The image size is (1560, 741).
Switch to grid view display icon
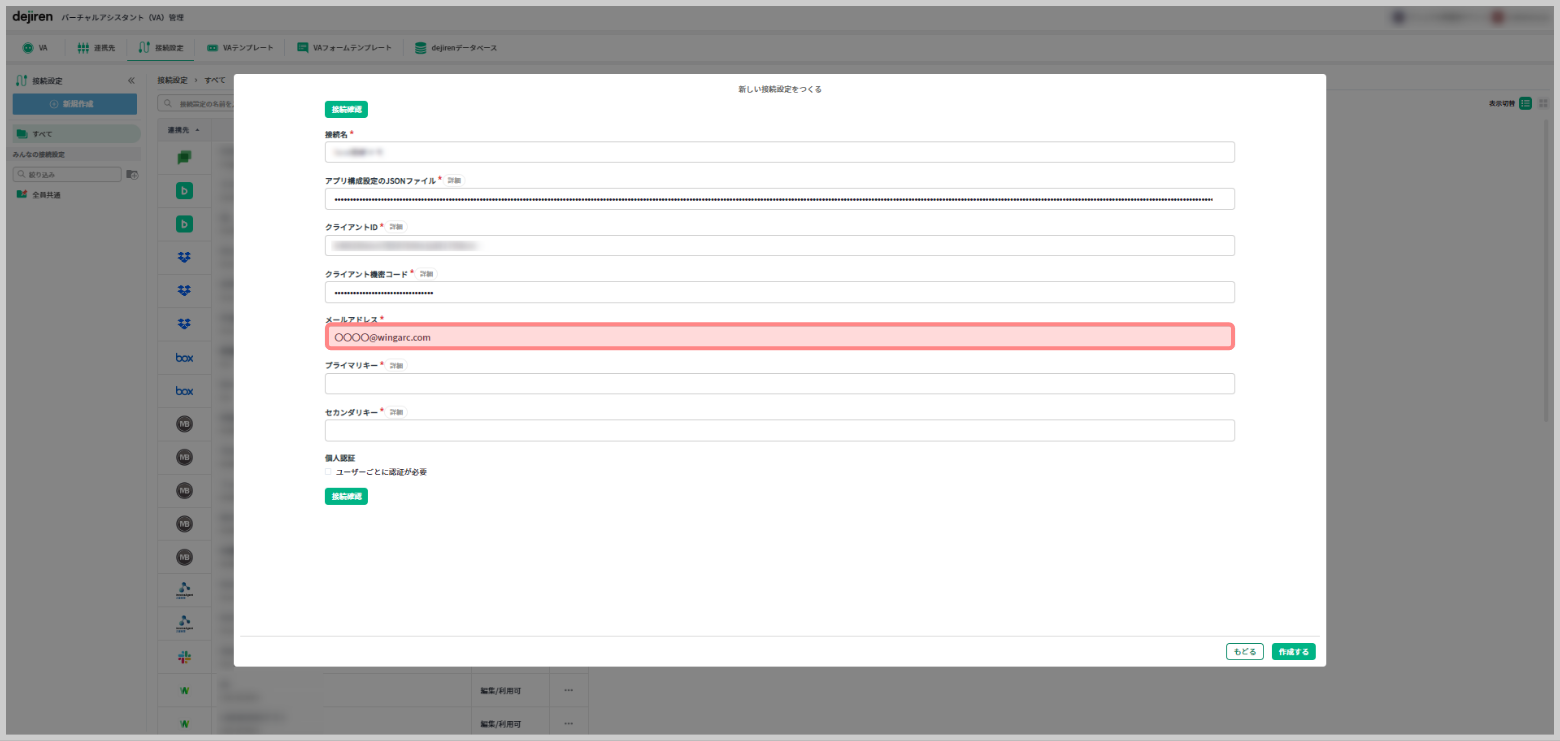pyautogui.click(x=1543, y=103)
